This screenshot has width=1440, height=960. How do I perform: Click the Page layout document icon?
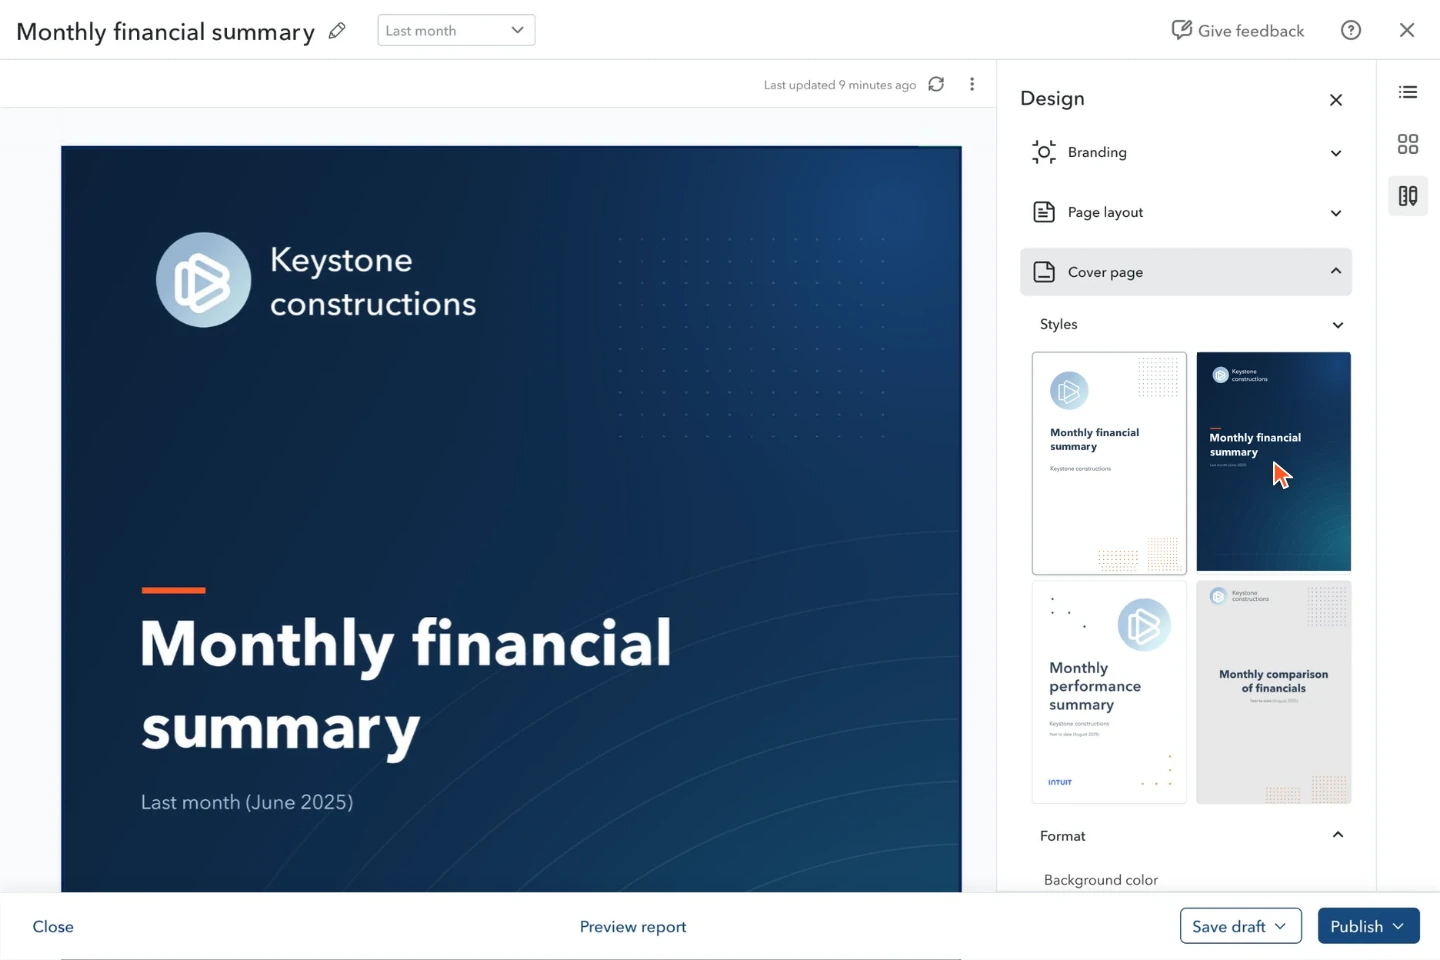(1044, 212)
